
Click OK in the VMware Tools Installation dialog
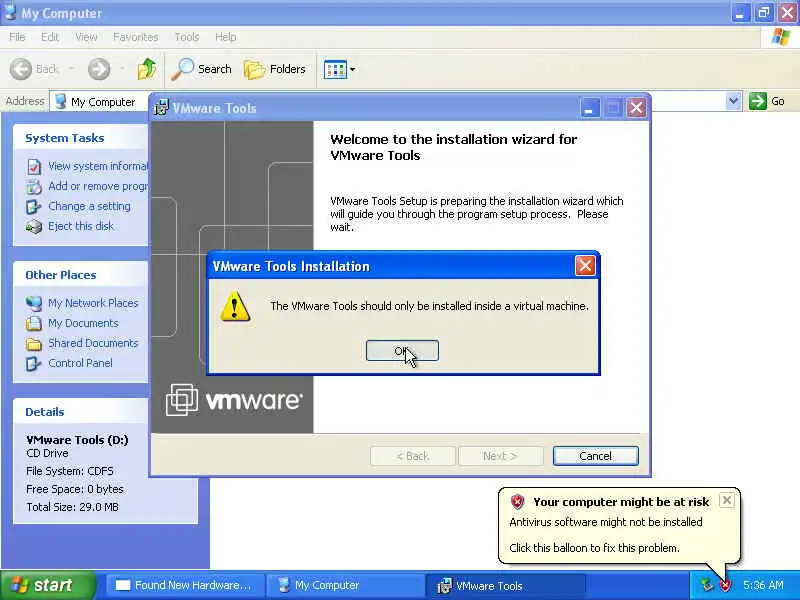(402, 351)
